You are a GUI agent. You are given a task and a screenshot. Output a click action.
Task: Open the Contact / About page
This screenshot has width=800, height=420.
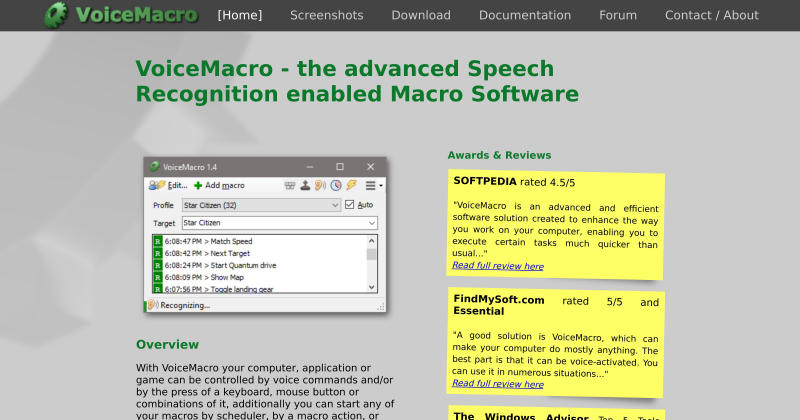tap(712, 15)
